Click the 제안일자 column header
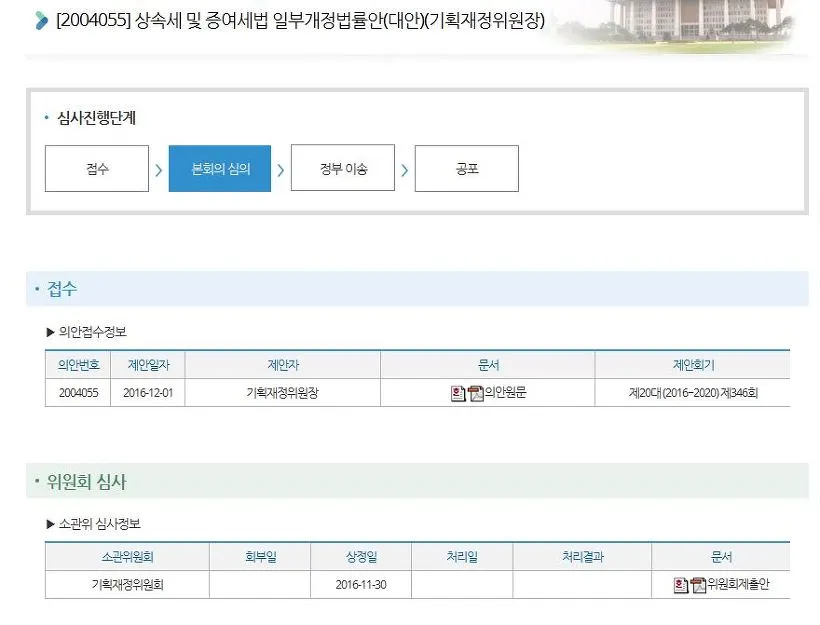The height and width of the screenshot is (625, 820). [149, 365]
